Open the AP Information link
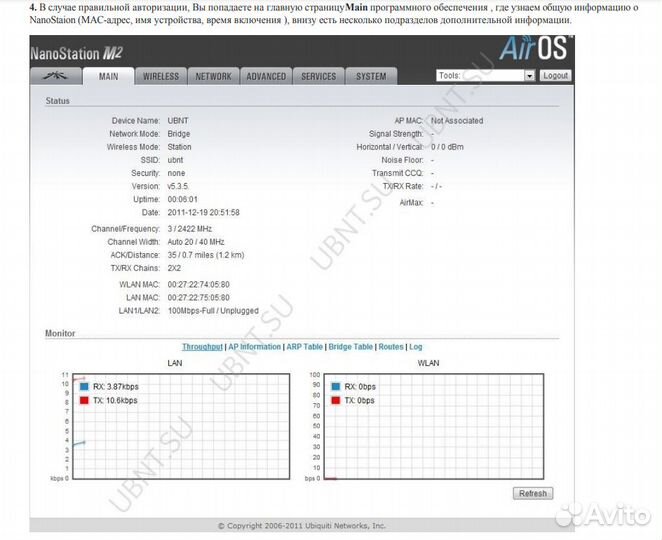The height and width of the screenshot is (540, 662). tap(255, 347)
